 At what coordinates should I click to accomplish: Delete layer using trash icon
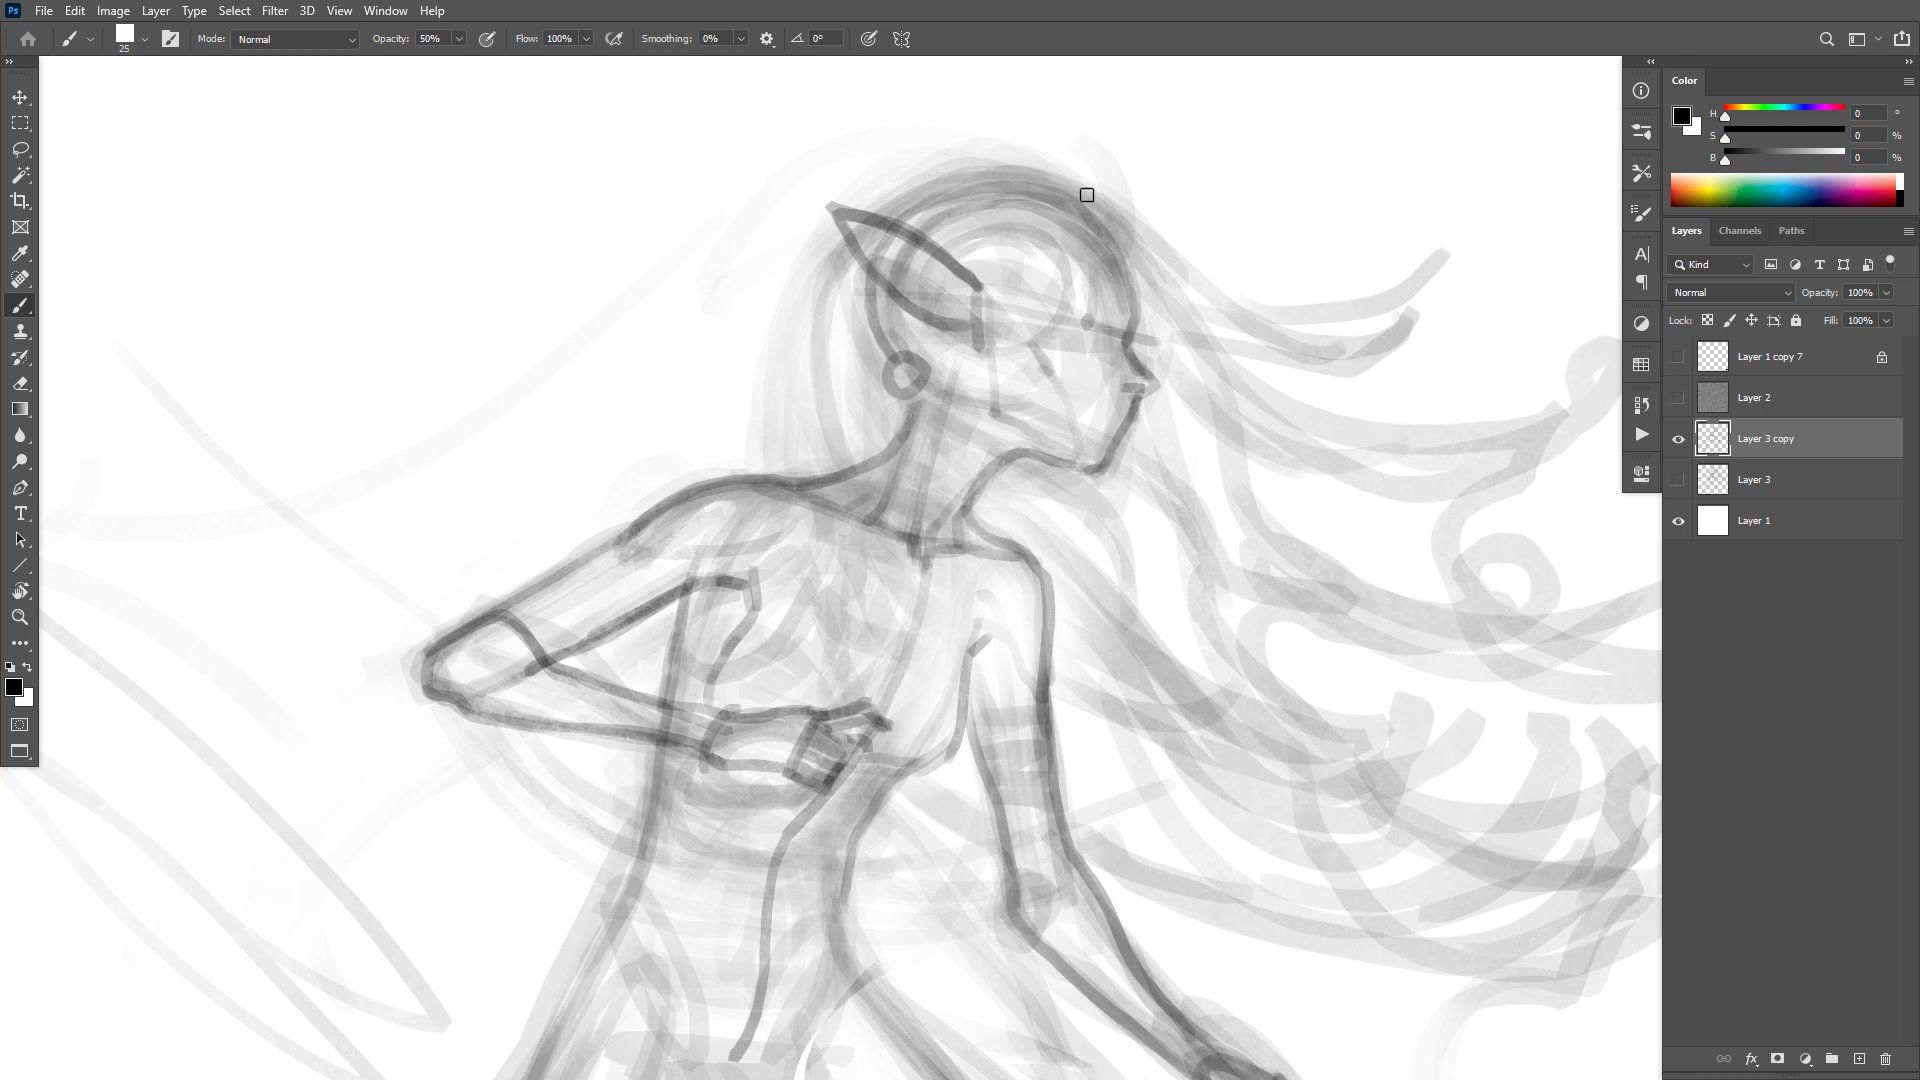[1885, 1059]
